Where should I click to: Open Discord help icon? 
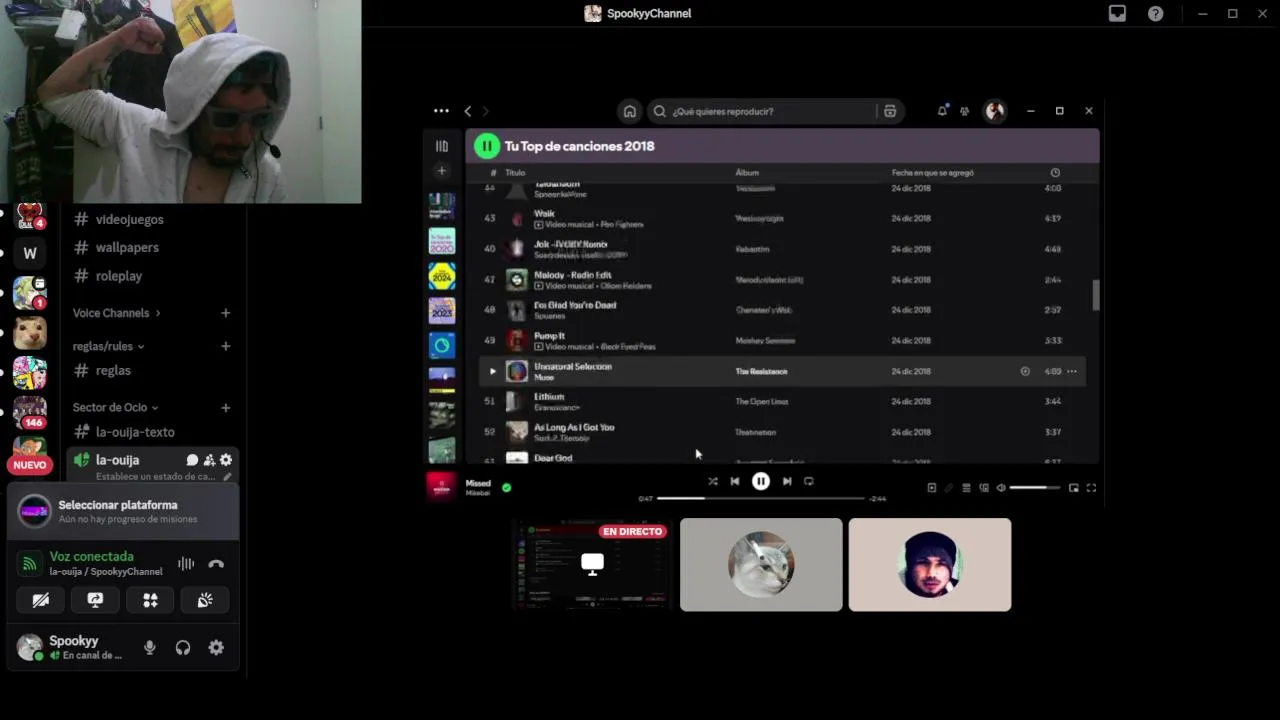(x=1155, y=13)
